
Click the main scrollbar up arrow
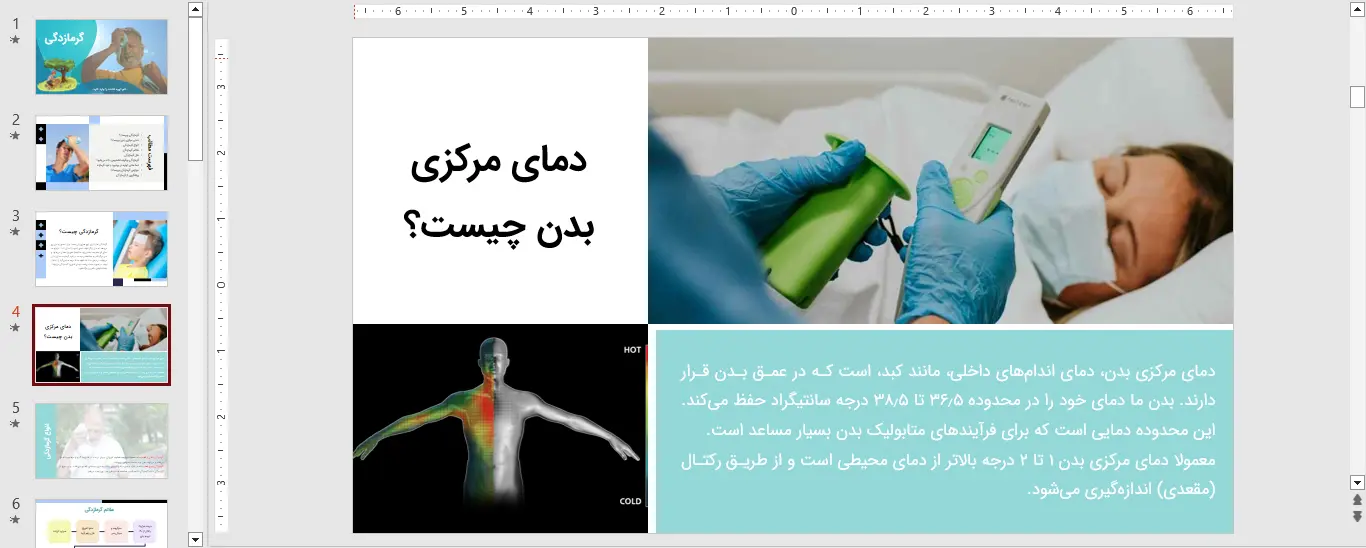point(1357,9)
